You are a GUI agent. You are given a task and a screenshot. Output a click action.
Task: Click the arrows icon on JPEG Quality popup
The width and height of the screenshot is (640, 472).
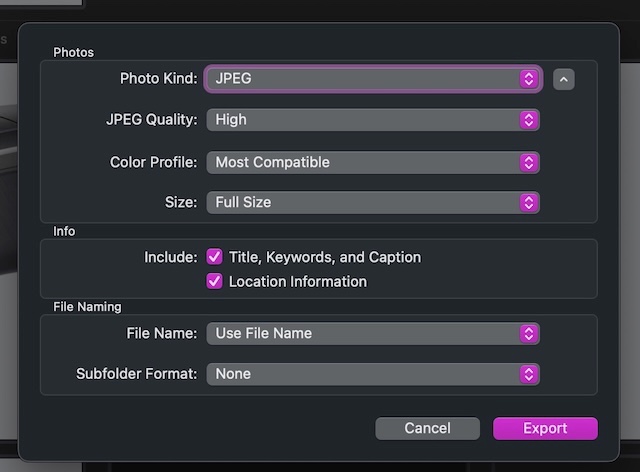528,120
